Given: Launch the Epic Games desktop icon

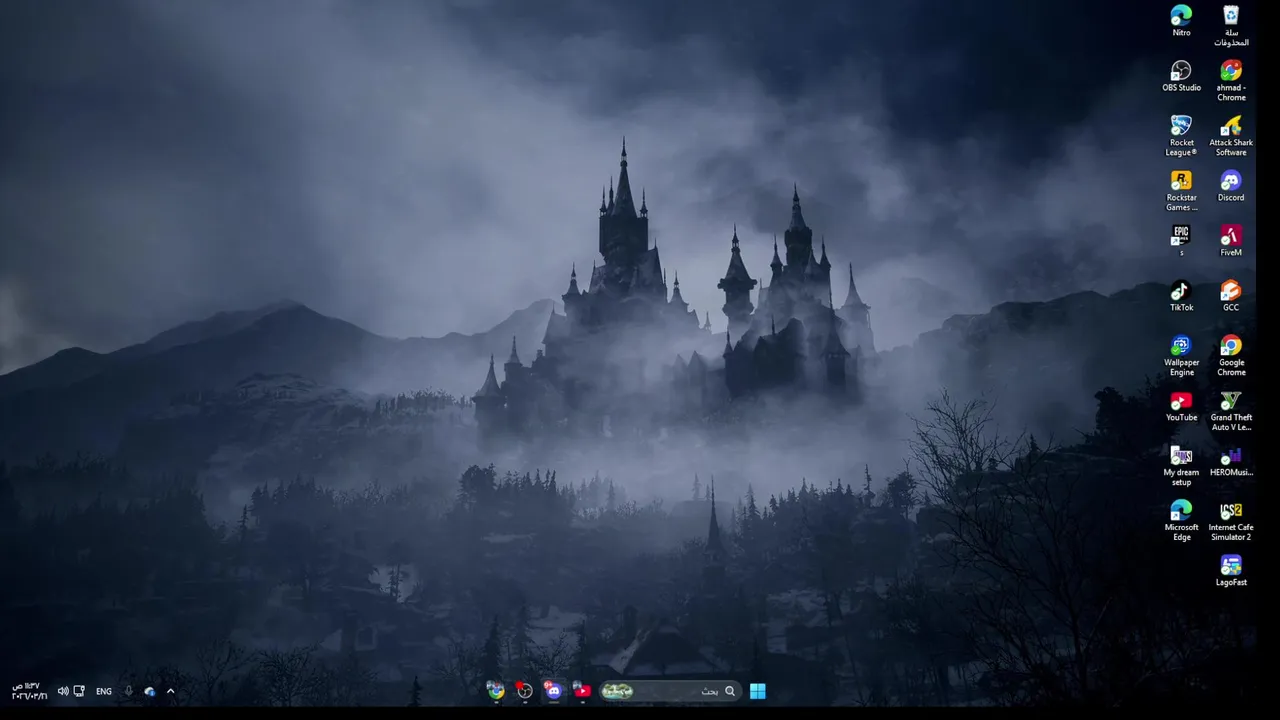Looking at the screenshot, I should click(1181, 240).
